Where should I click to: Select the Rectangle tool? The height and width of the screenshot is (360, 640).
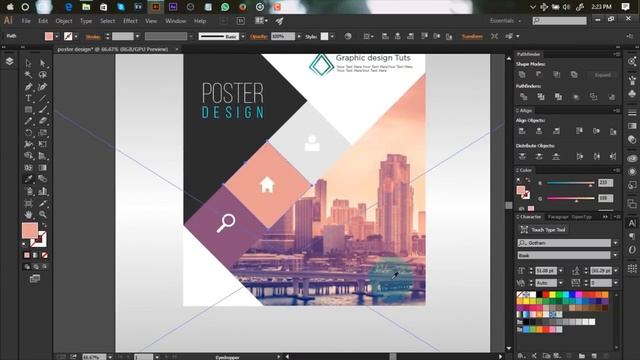point(28,110)
